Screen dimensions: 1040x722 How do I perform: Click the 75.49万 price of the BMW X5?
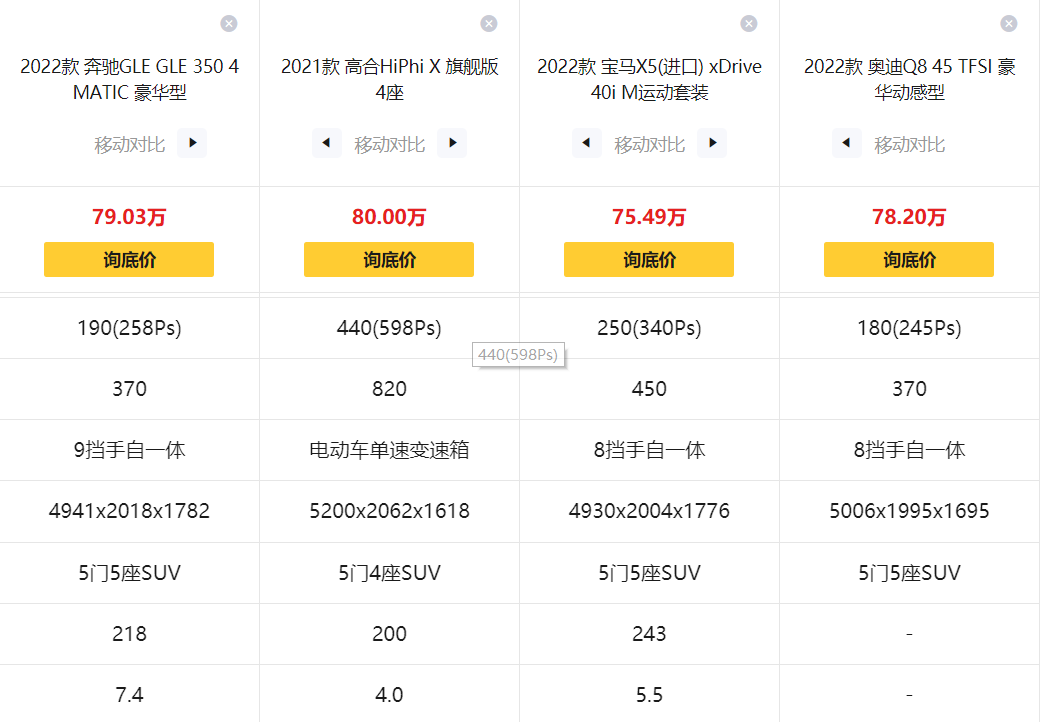pyautogui.click(x=649, y=217)
